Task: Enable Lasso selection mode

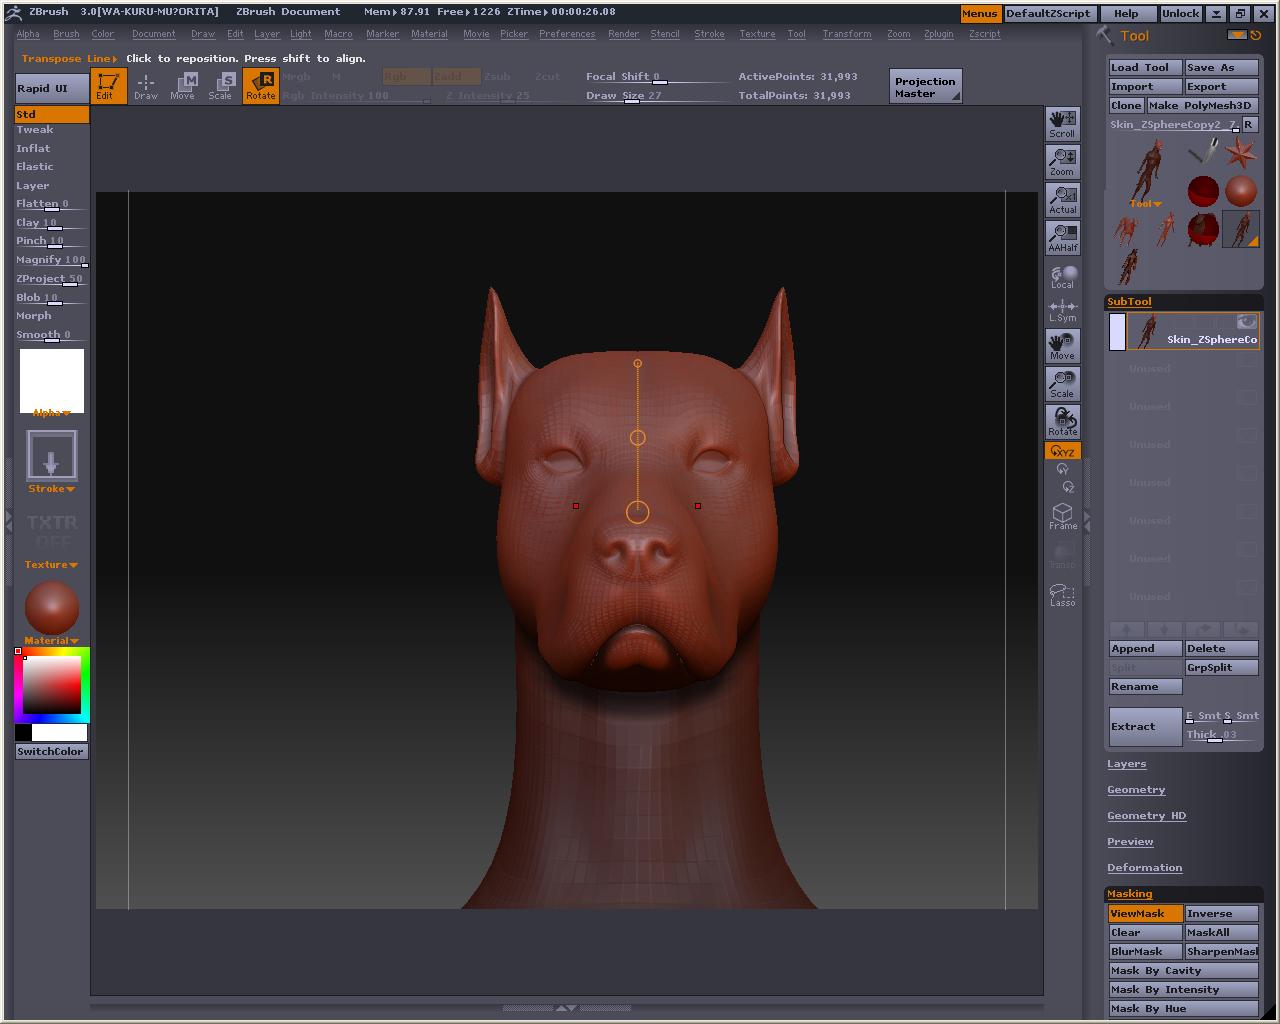Action: [1062, 594]
